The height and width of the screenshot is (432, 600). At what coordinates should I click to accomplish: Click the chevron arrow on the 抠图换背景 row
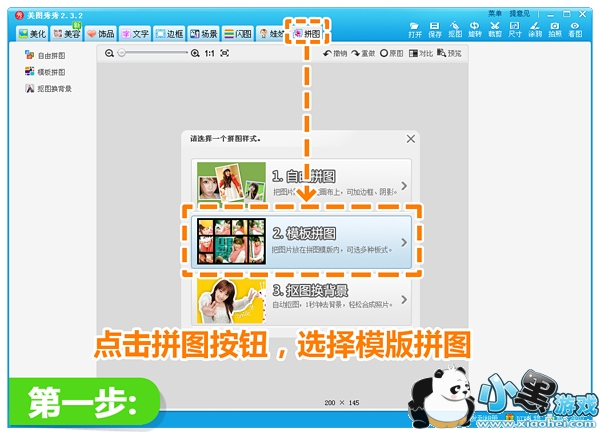[x=404, y=300]
